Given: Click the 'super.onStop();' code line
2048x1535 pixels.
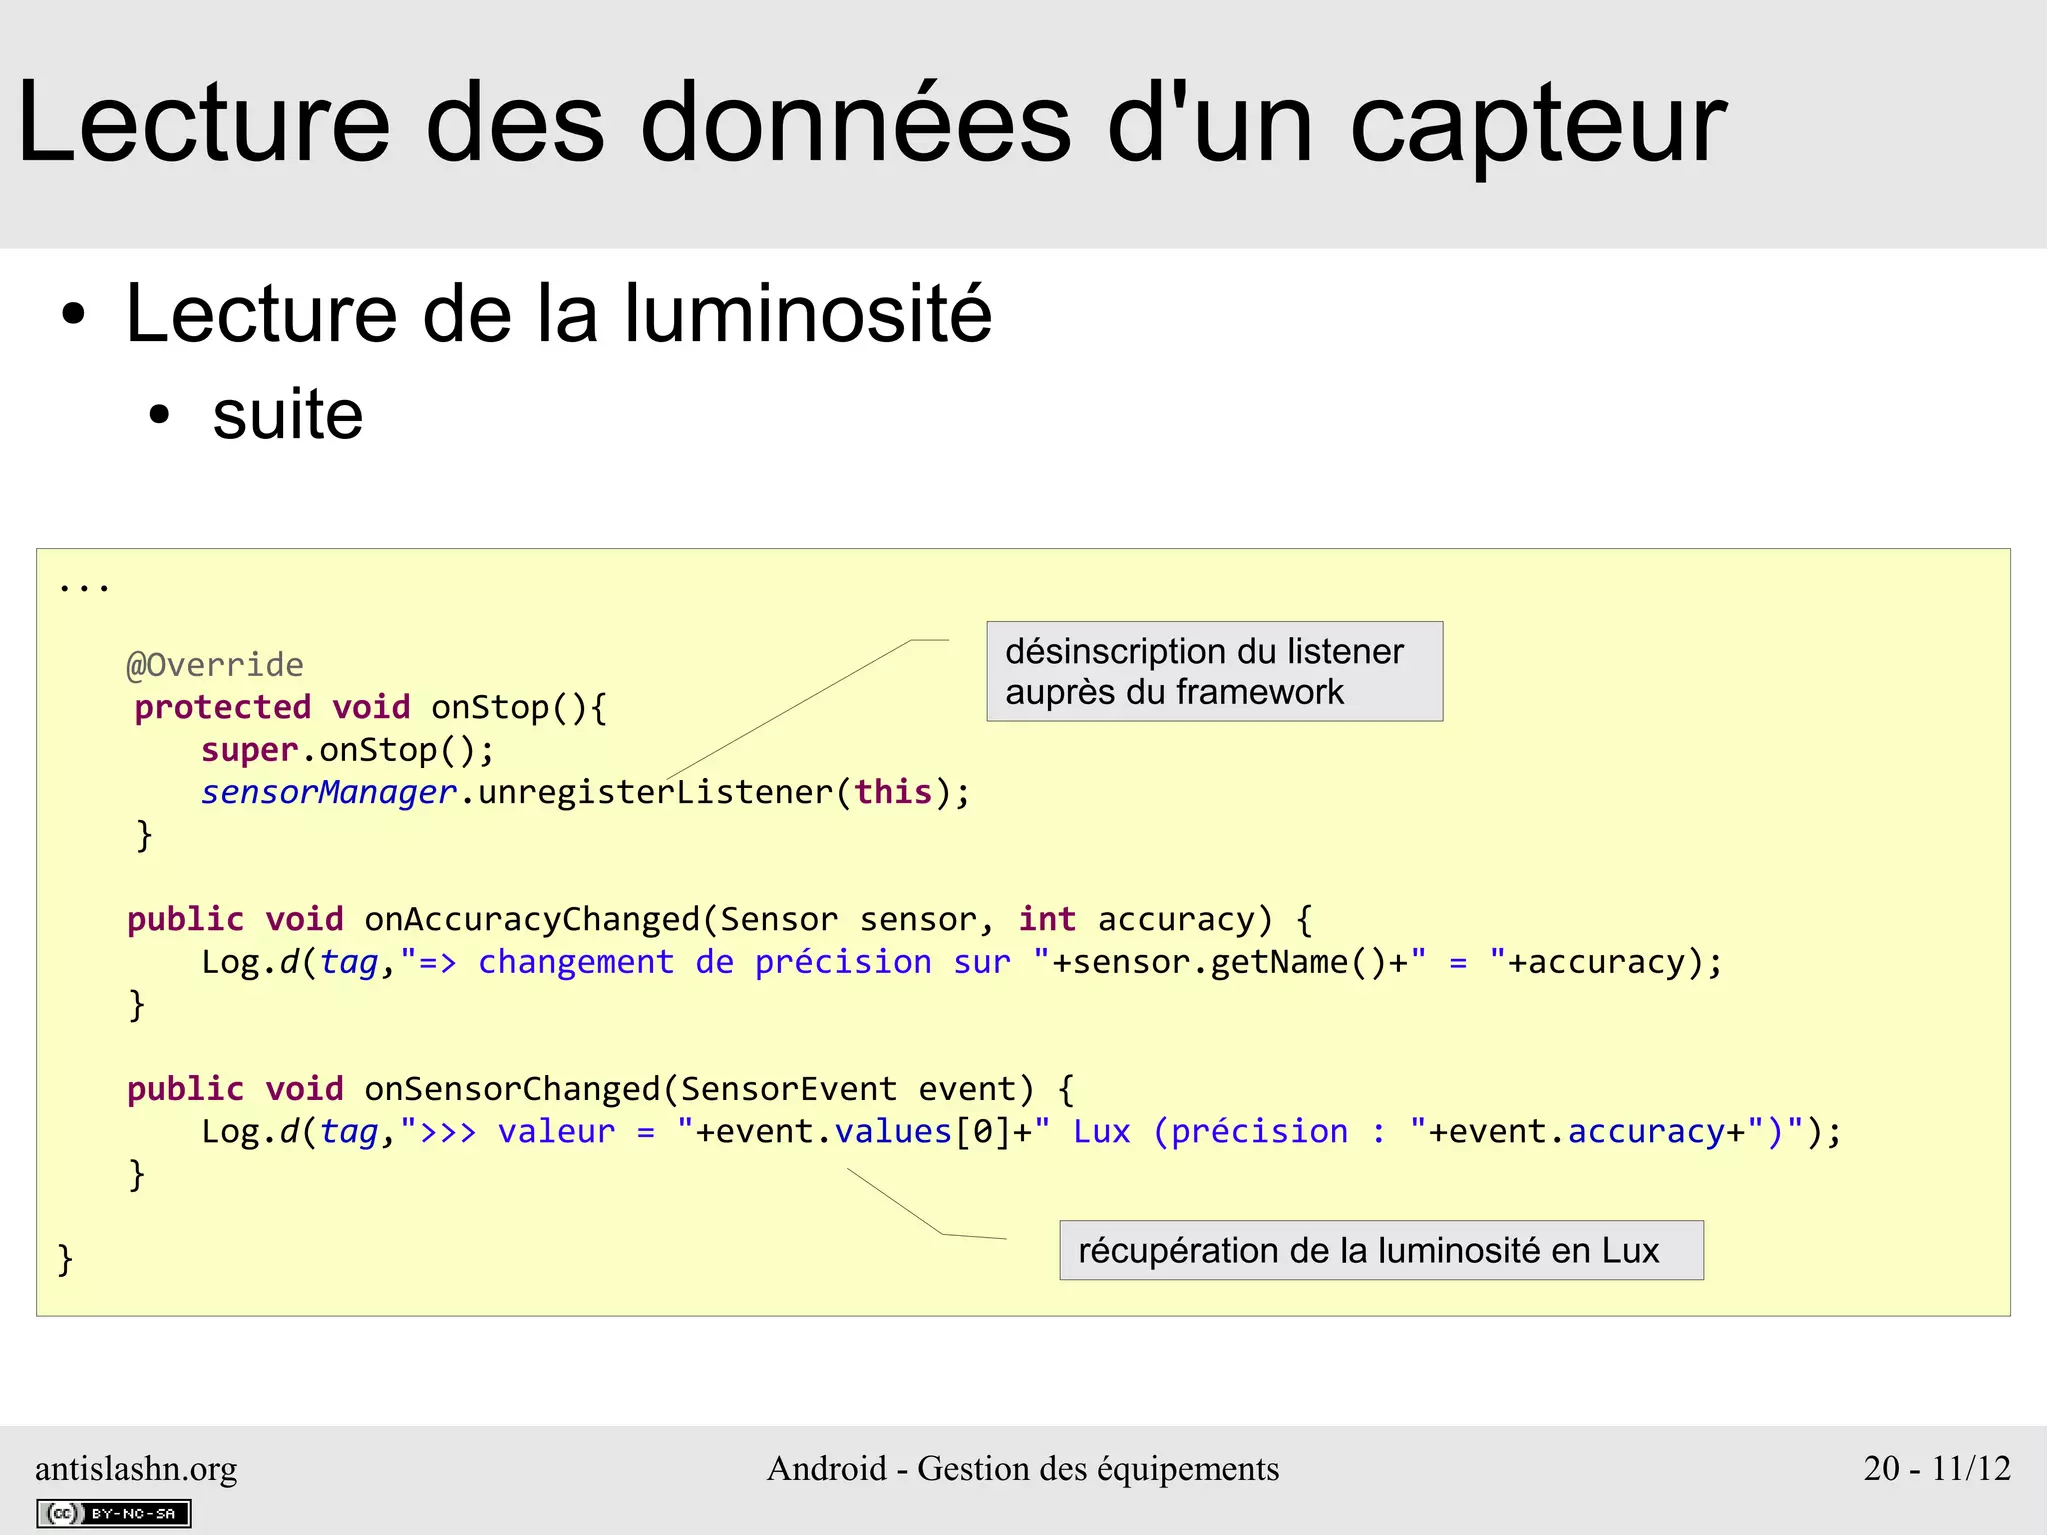Looking at the screenshot, I should 347,750.
